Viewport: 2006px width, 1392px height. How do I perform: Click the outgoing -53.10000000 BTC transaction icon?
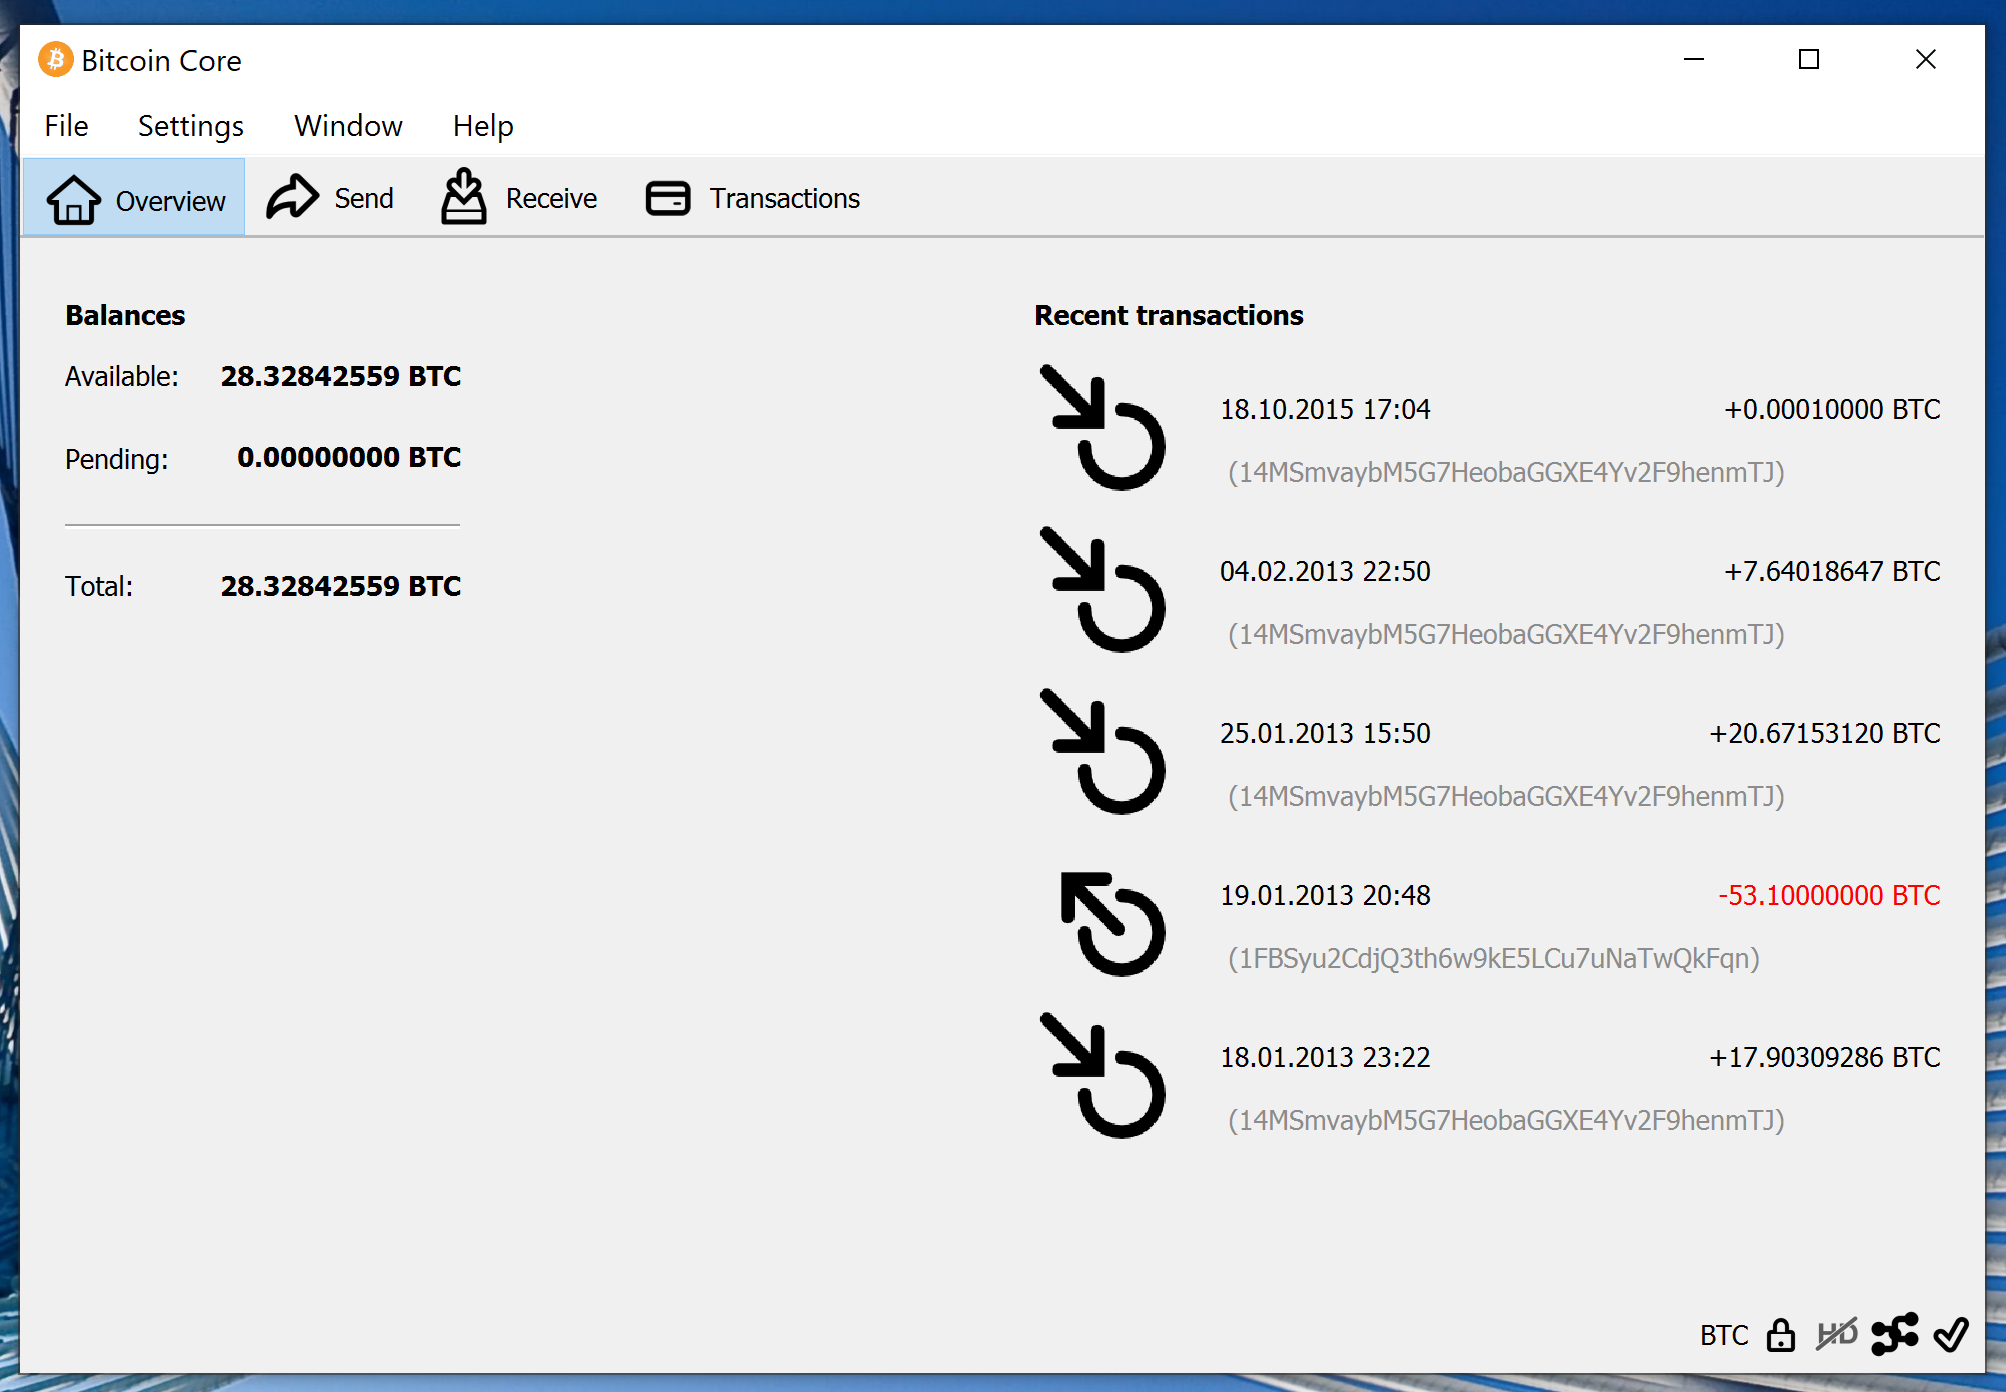click(x=1109, y=924)
